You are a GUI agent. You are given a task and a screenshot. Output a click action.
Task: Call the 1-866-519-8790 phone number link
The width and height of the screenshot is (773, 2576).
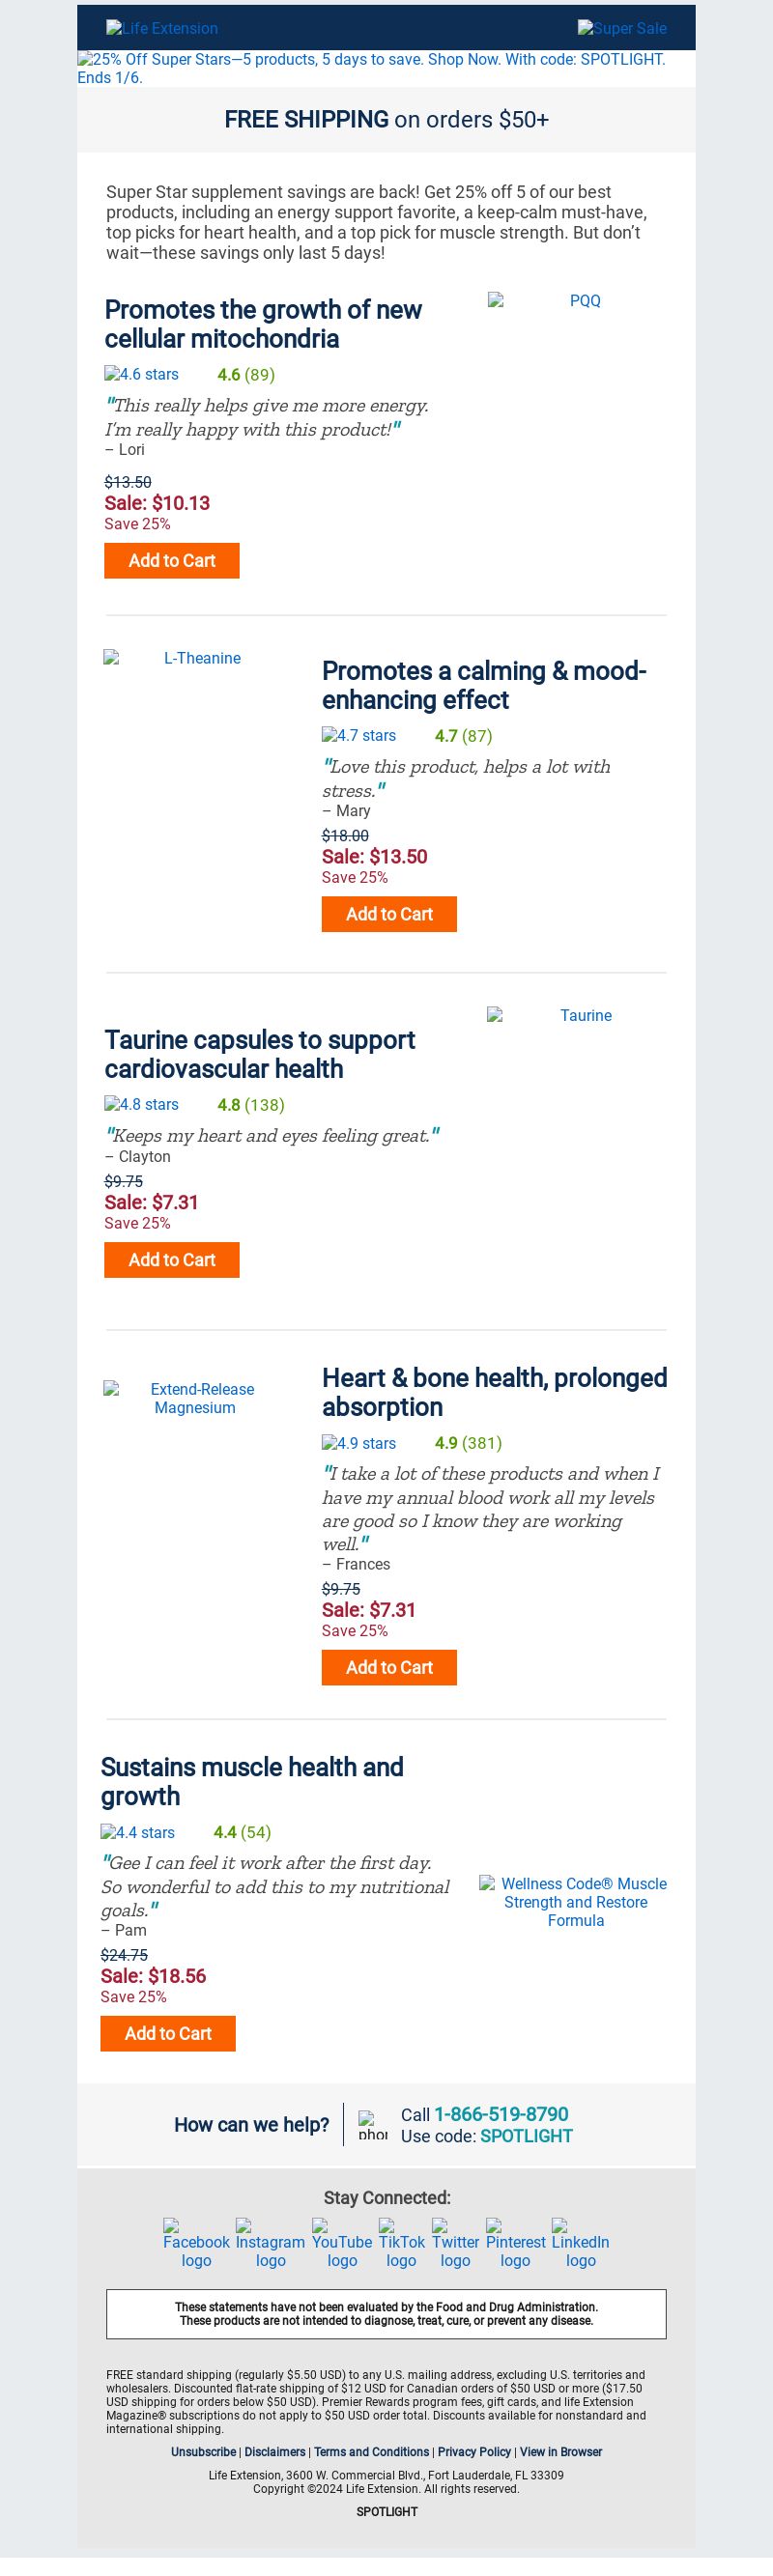501,2113
